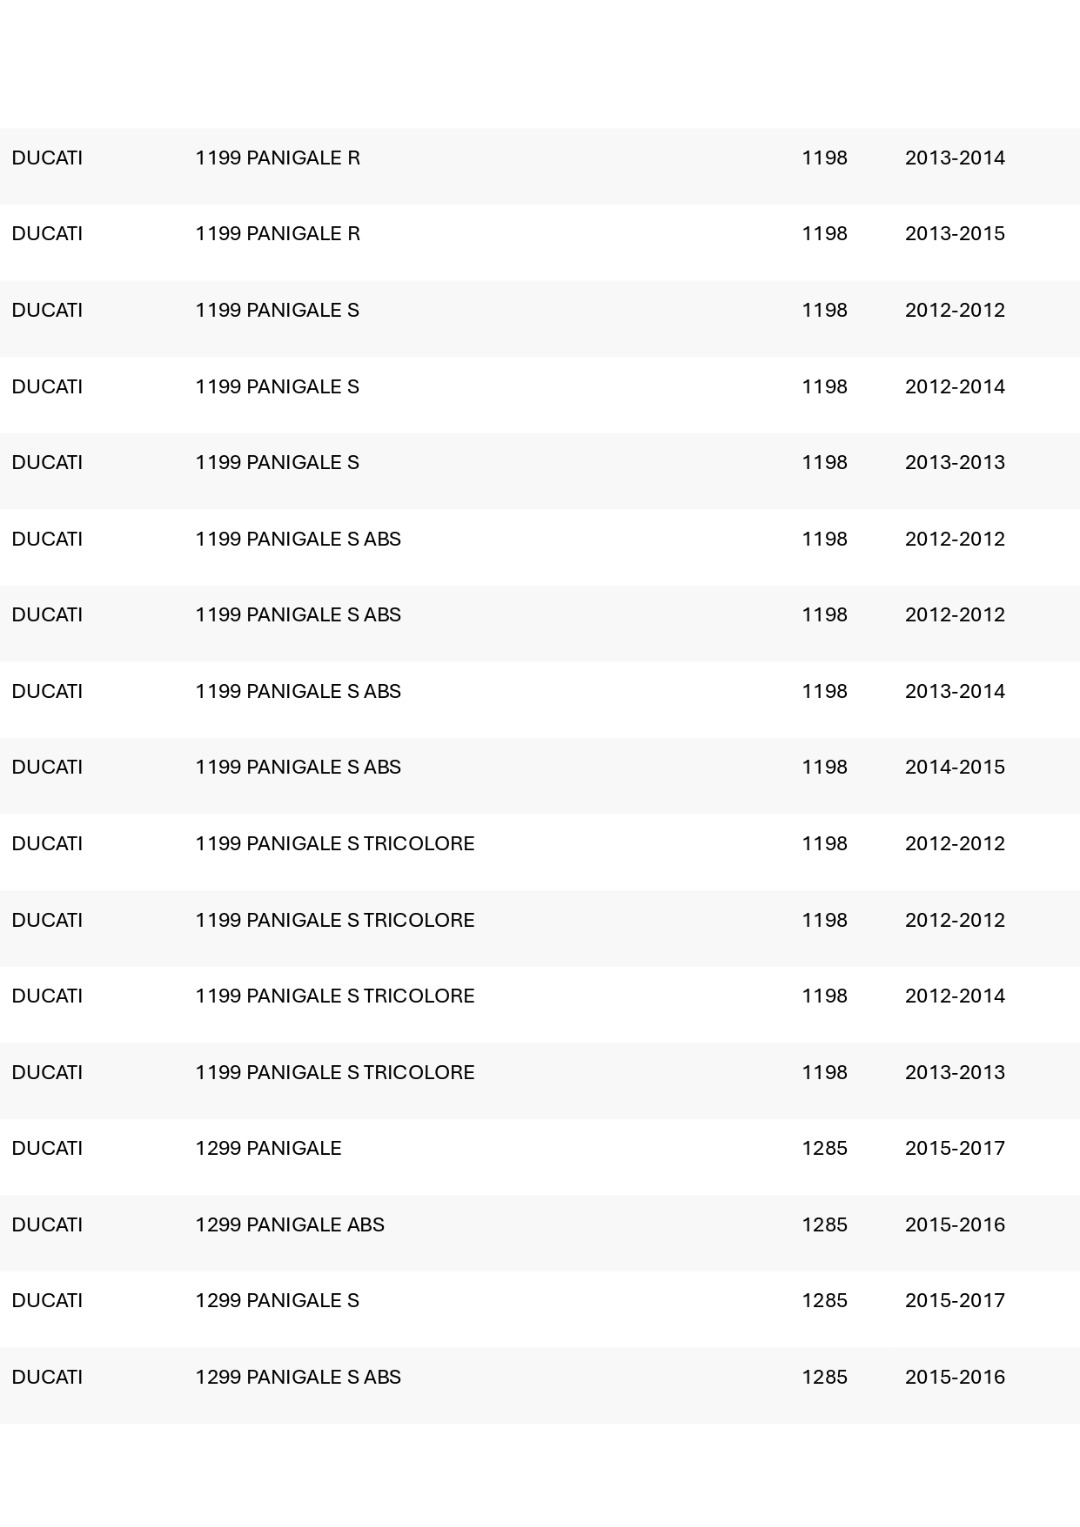
Task: Click 1199 PANIGALE S TRICOLORE model dated 2013-2013
Action: coord(335,1073)
